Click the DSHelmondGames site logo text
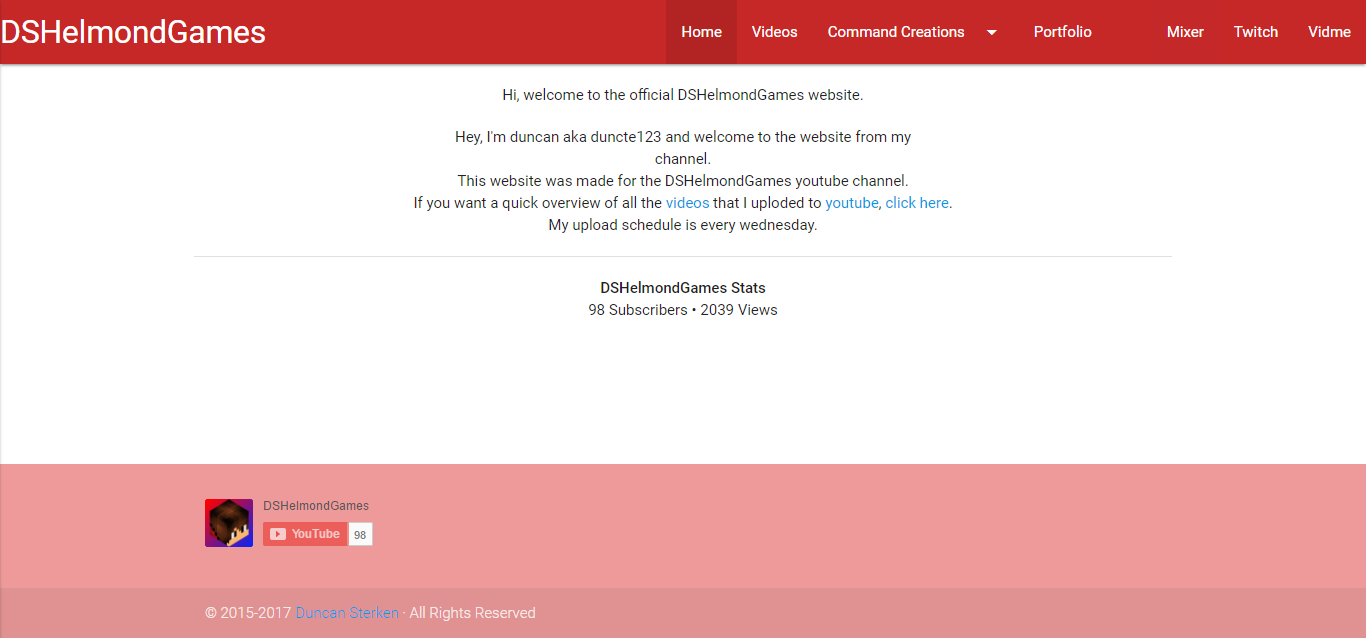 [x=133, y=32]
